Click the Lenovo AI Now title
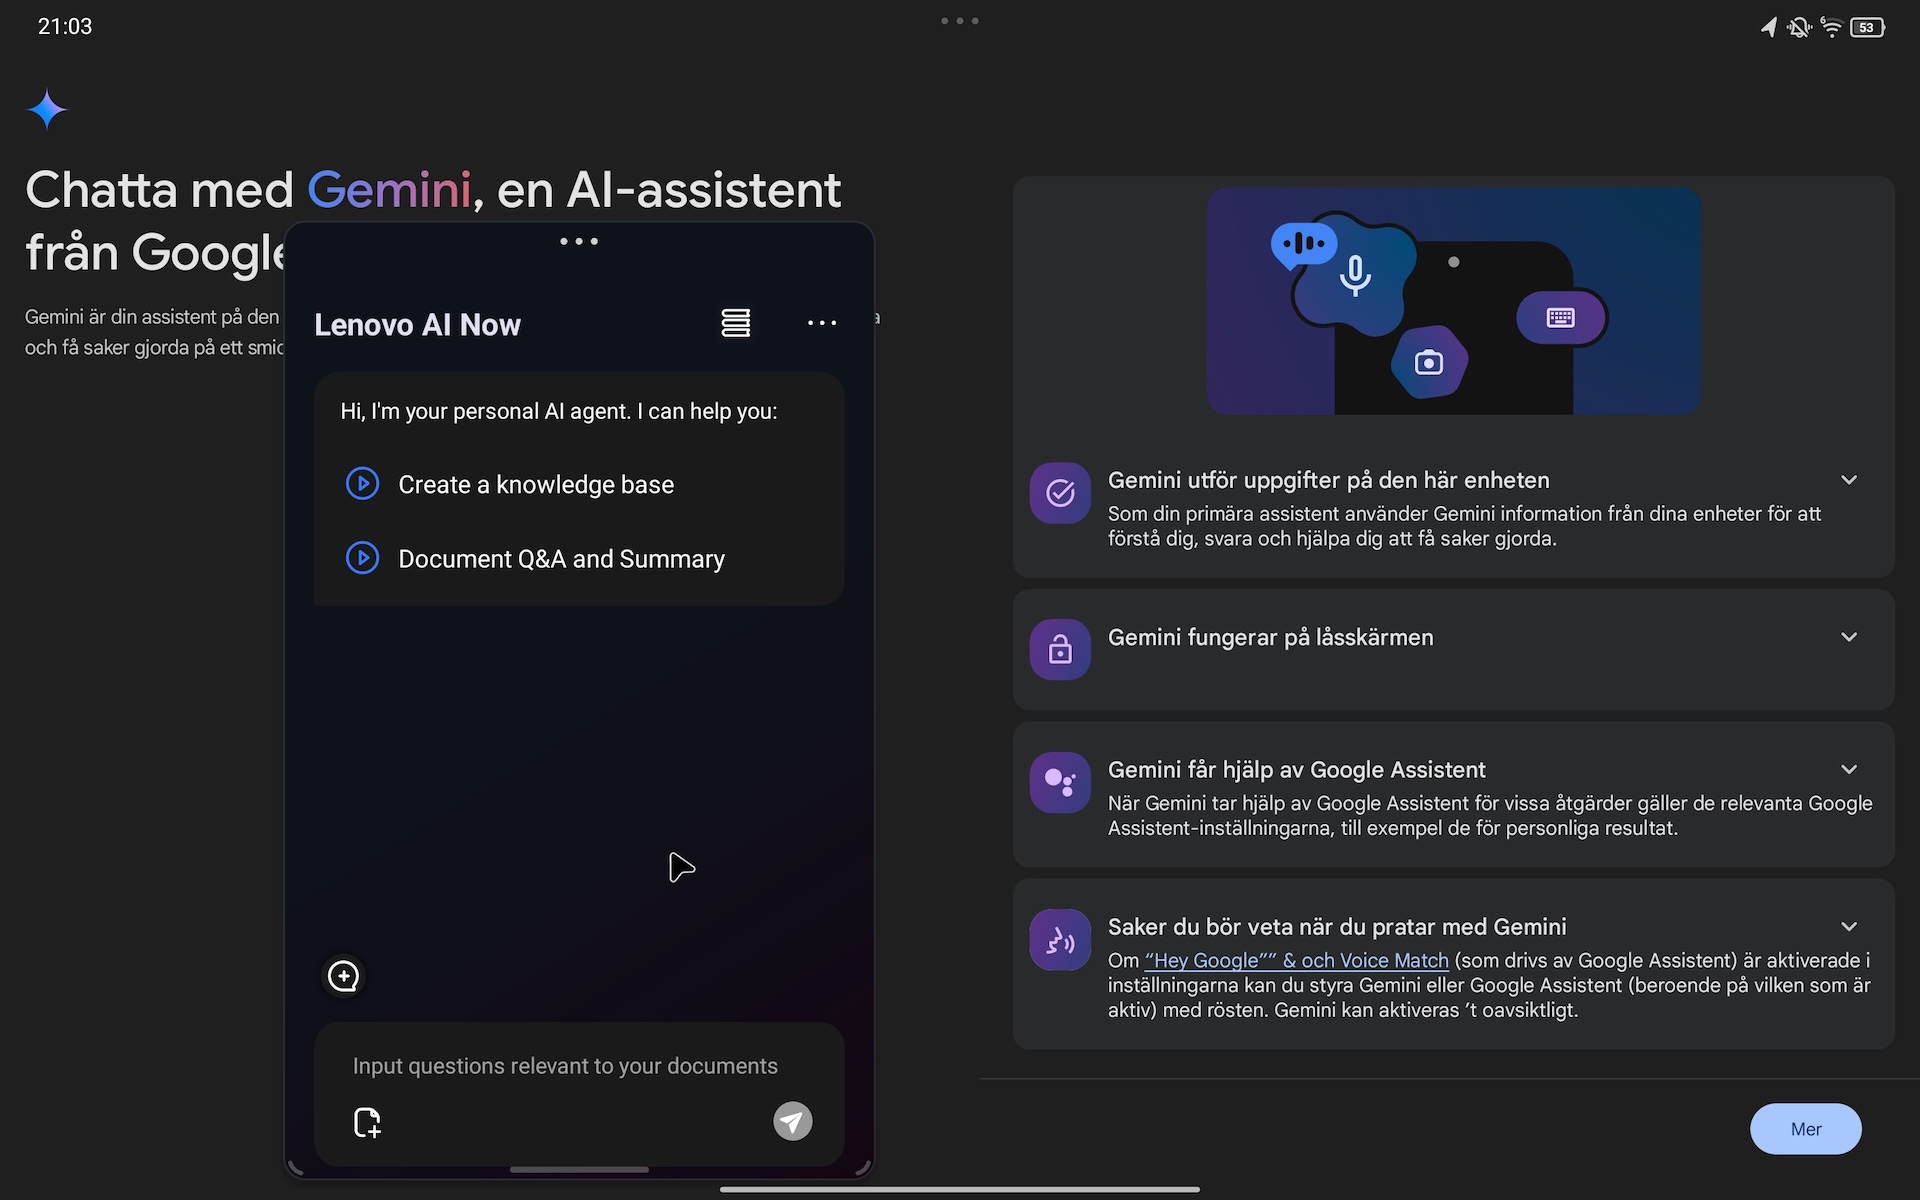The height and width of the screenshot is (1200, 1920). [x=417, y=325]
